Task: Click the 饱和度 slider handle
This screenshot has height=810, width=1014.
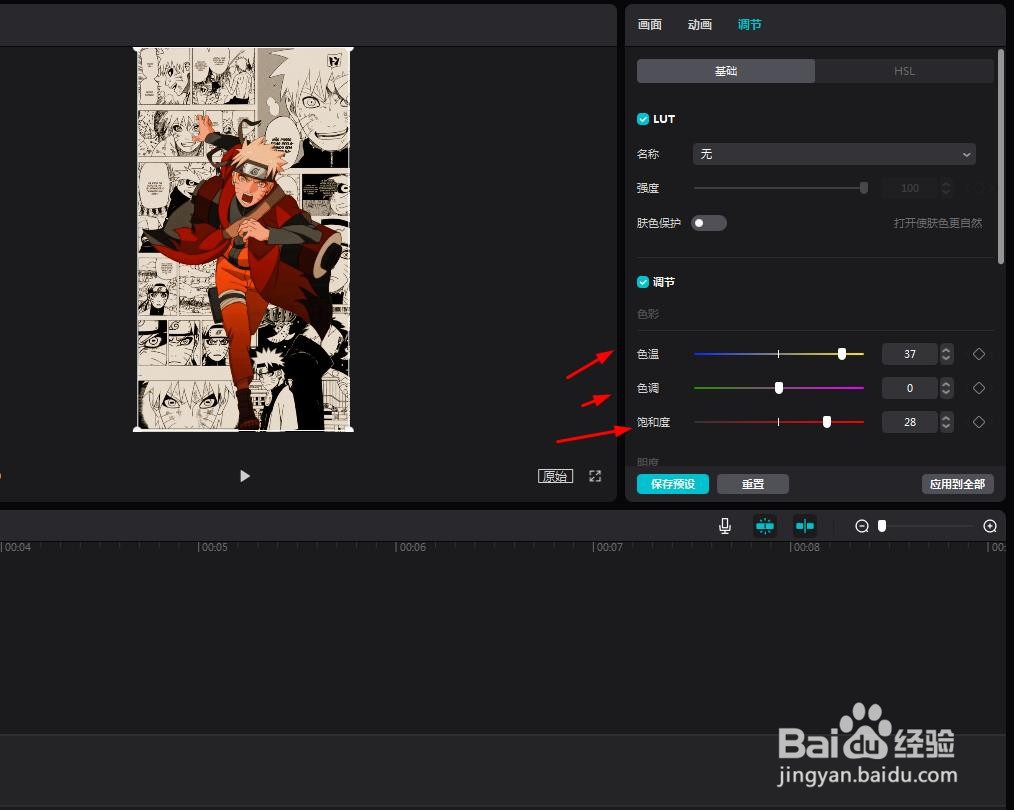Action: click(826, 422)
